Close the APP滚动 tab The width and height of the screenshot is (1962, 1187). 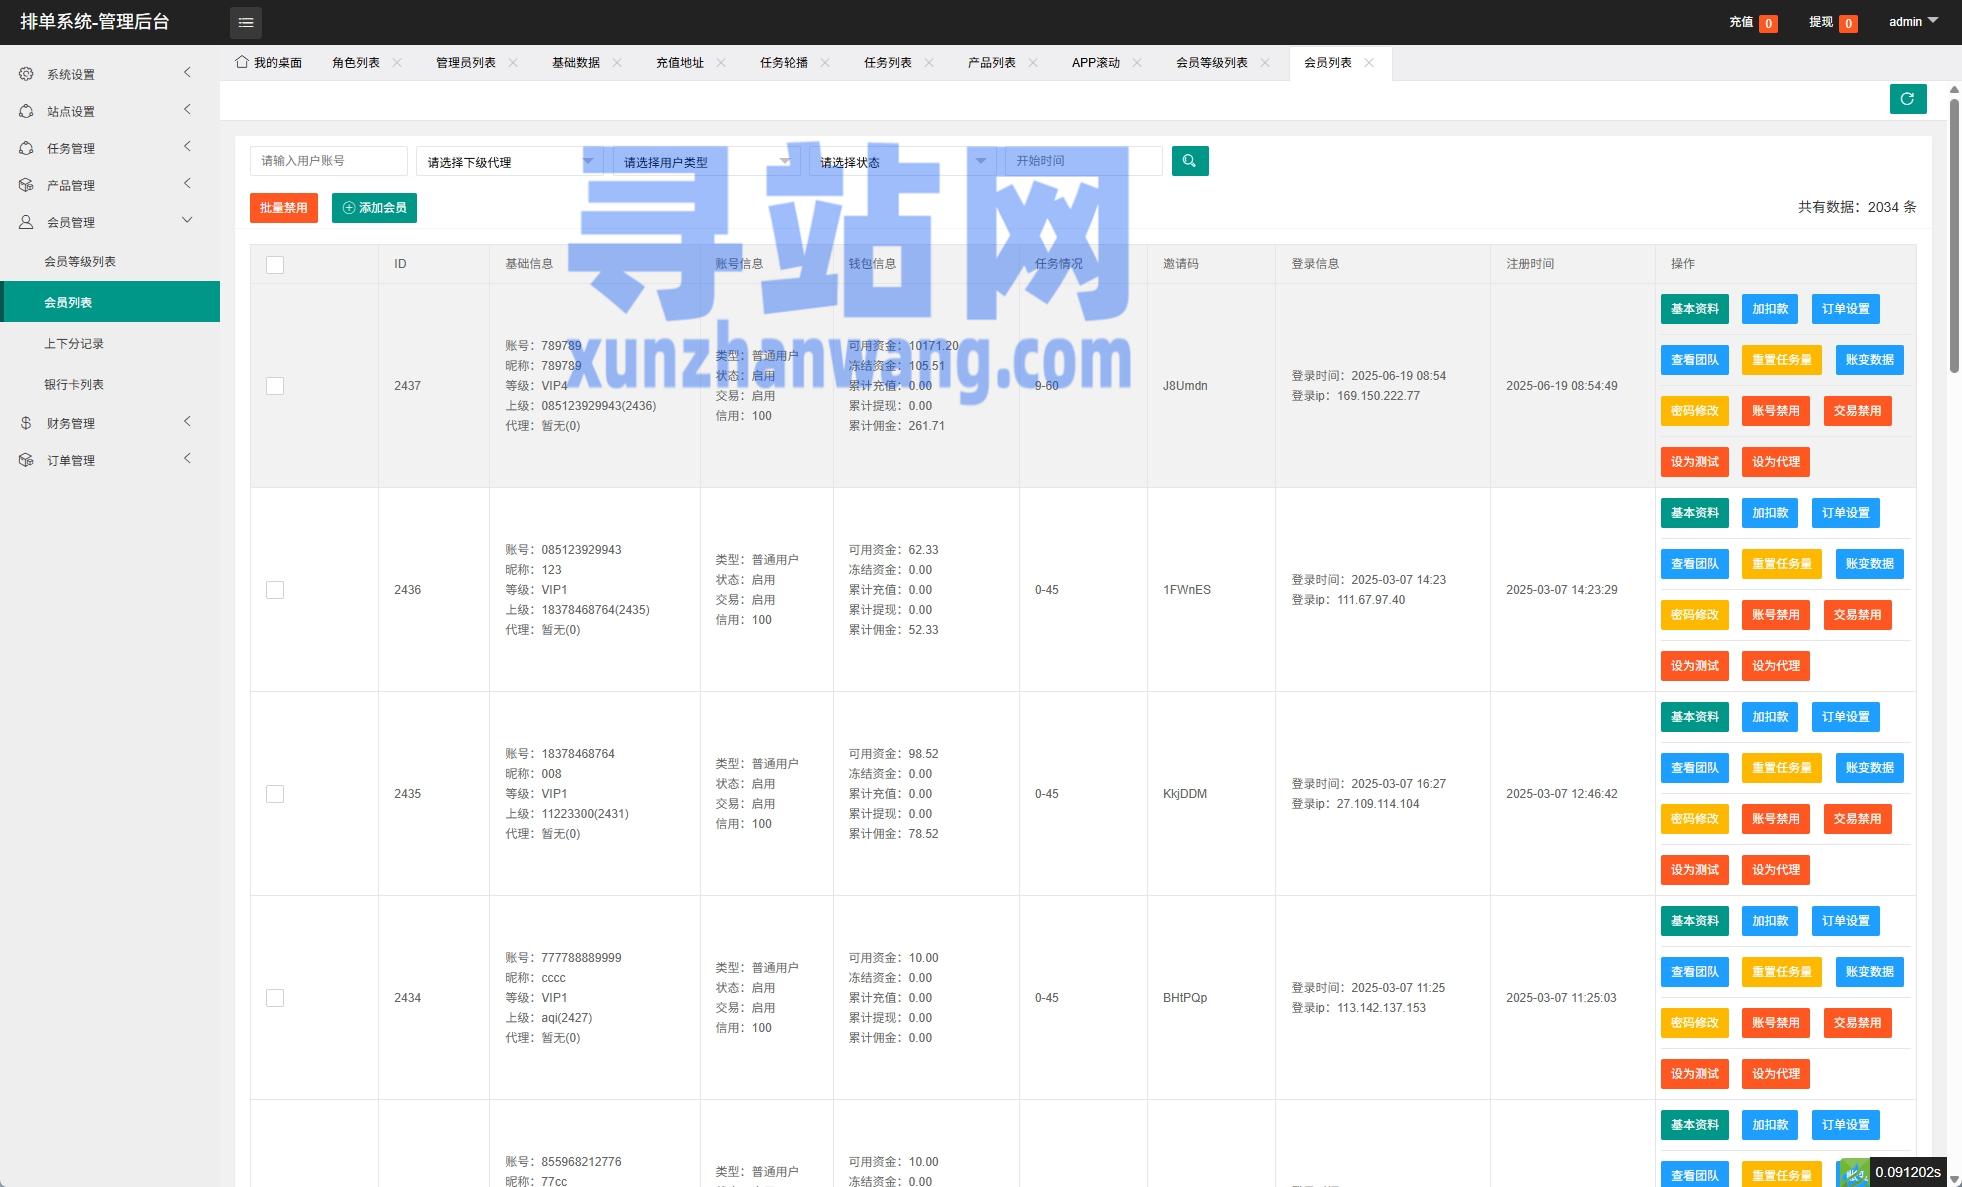pos(1137,62)
